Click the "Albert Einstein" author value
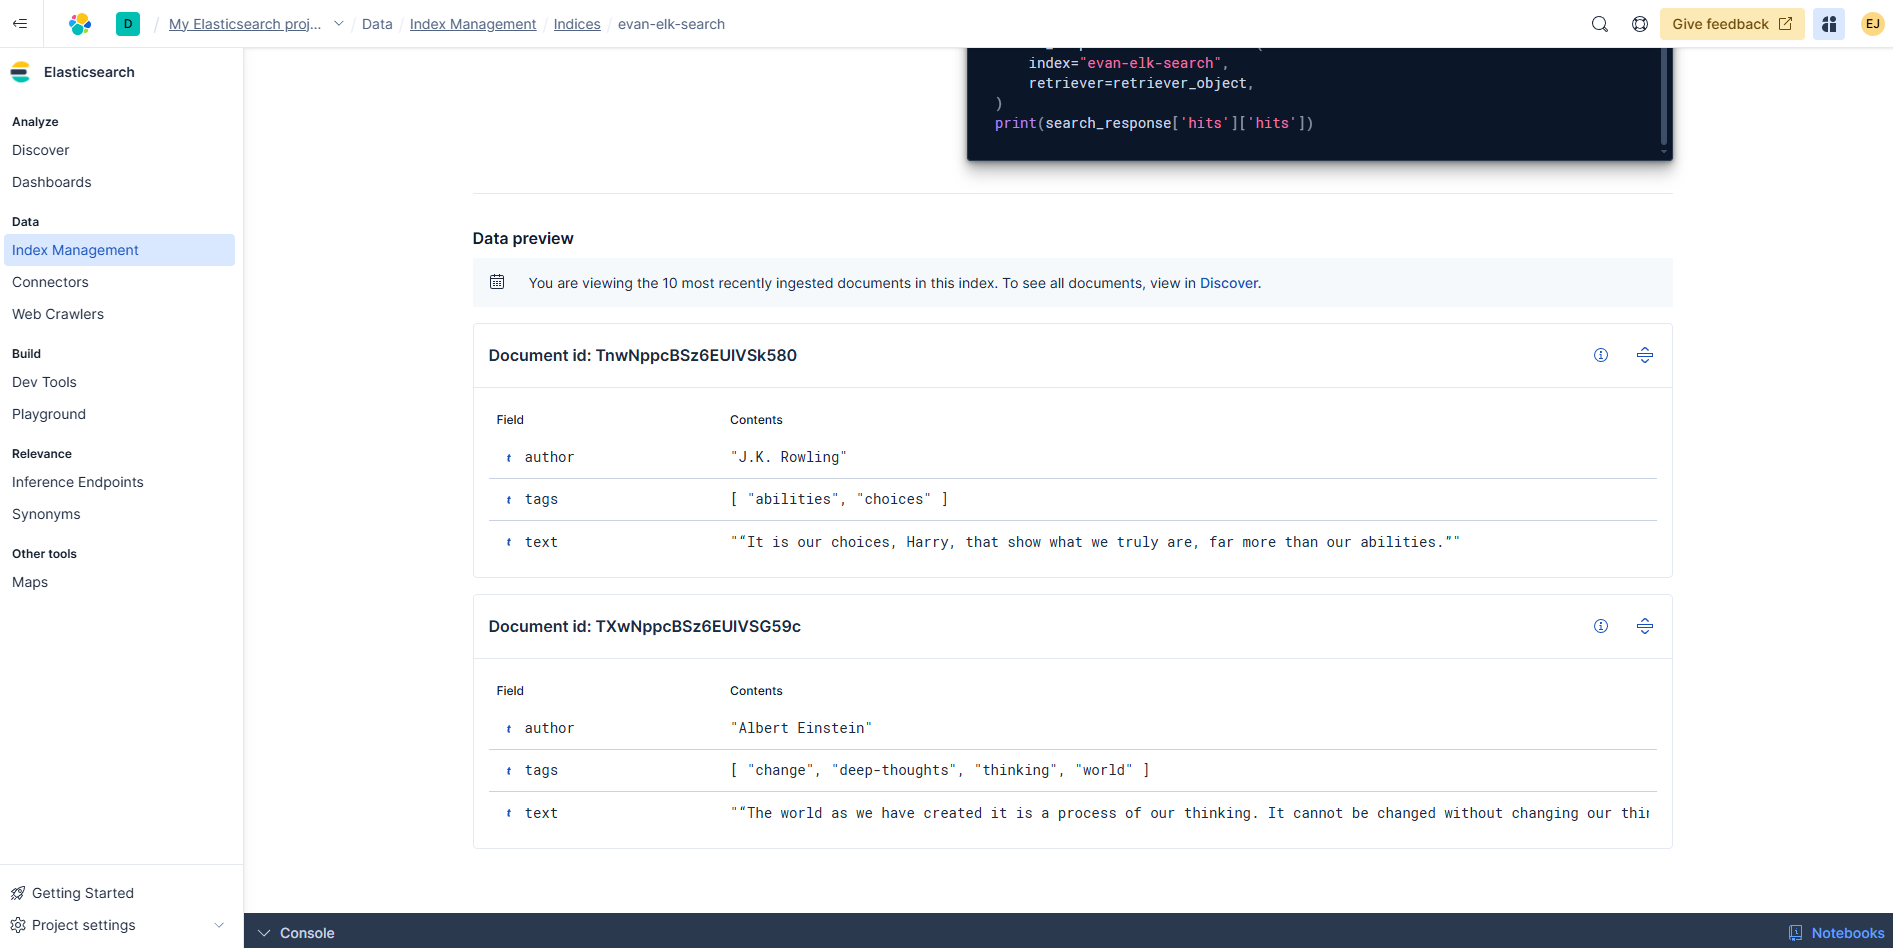This screenshot has width=1893, height=948. click(801, 728)
